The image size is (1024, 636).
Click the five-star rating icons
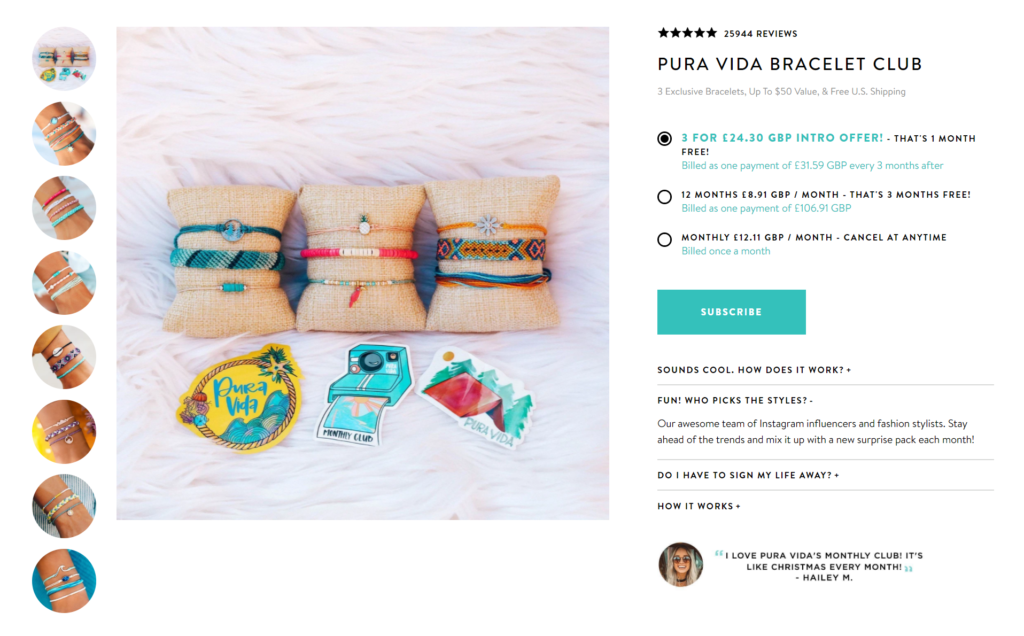(687, 33)
